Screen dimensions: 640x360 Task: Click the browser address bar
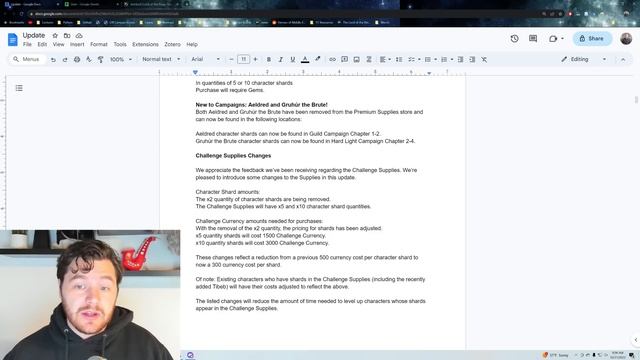tap(286, 14)
